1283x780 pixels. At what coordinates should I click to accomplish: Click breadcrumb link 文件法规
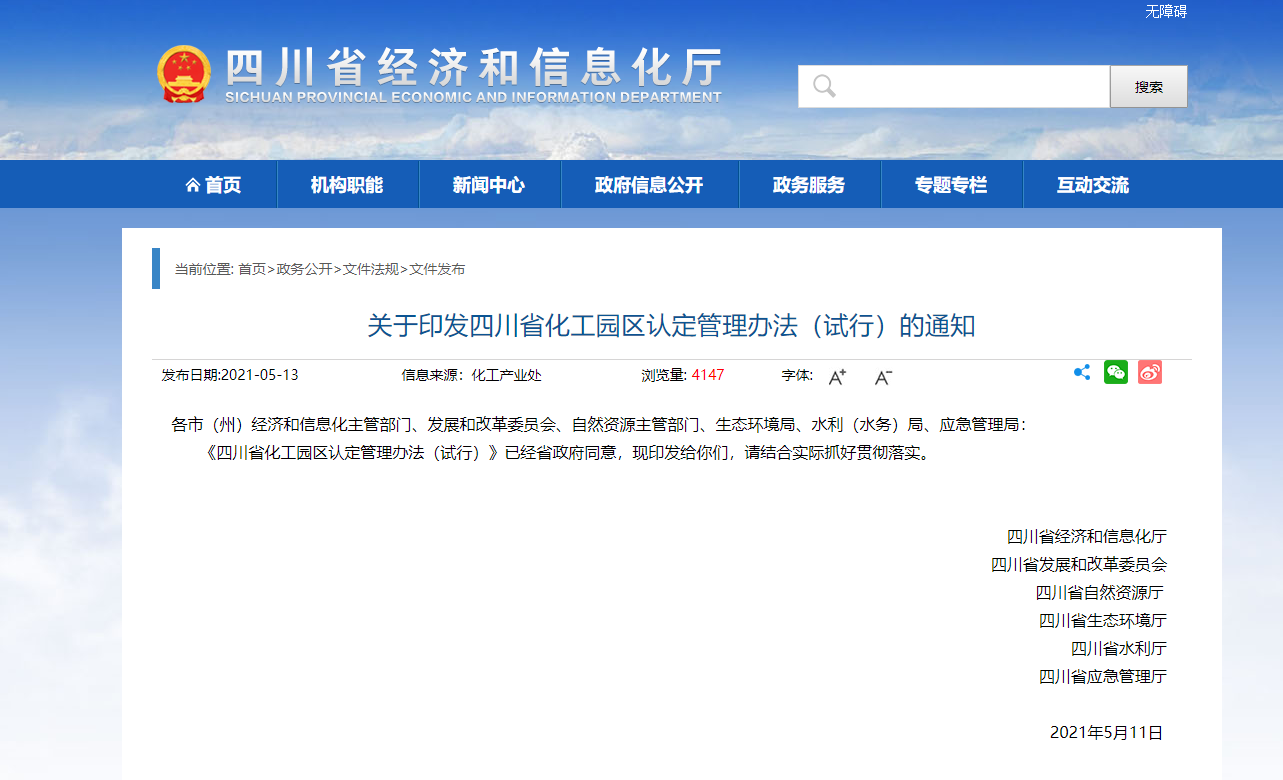pyautogui.click(x=371, y=269)
